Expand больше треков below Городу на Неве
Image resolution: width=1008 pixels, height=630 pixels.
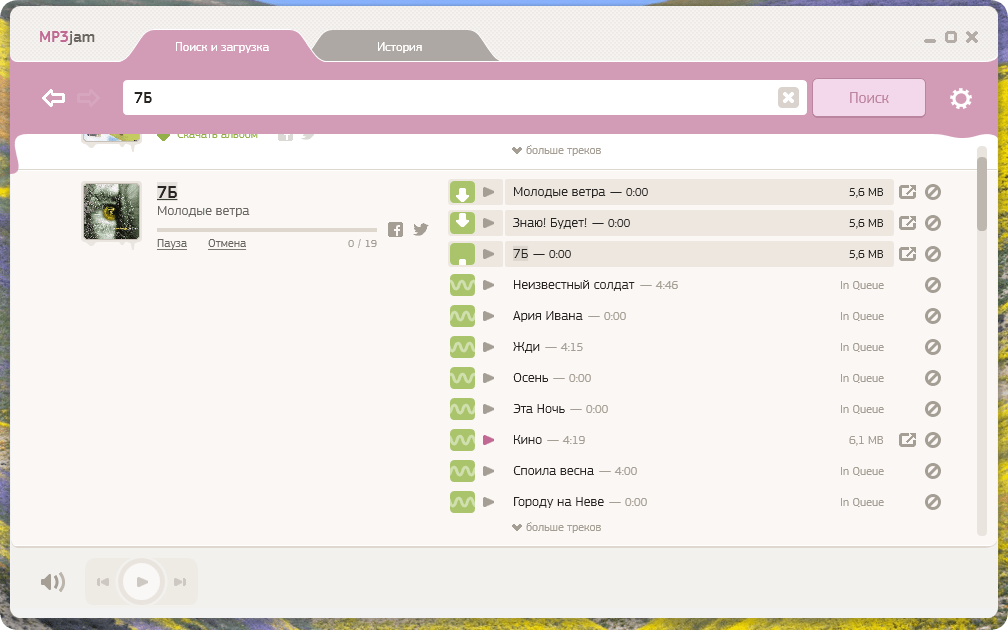(557, 527)
